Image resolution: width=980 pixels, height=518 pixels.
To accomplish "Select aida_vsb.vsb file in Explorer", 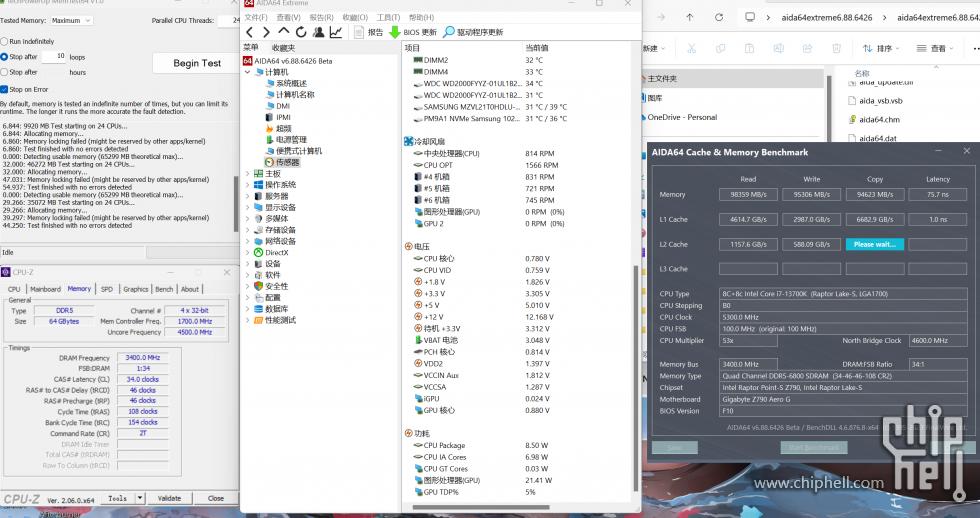I will 880,101.
